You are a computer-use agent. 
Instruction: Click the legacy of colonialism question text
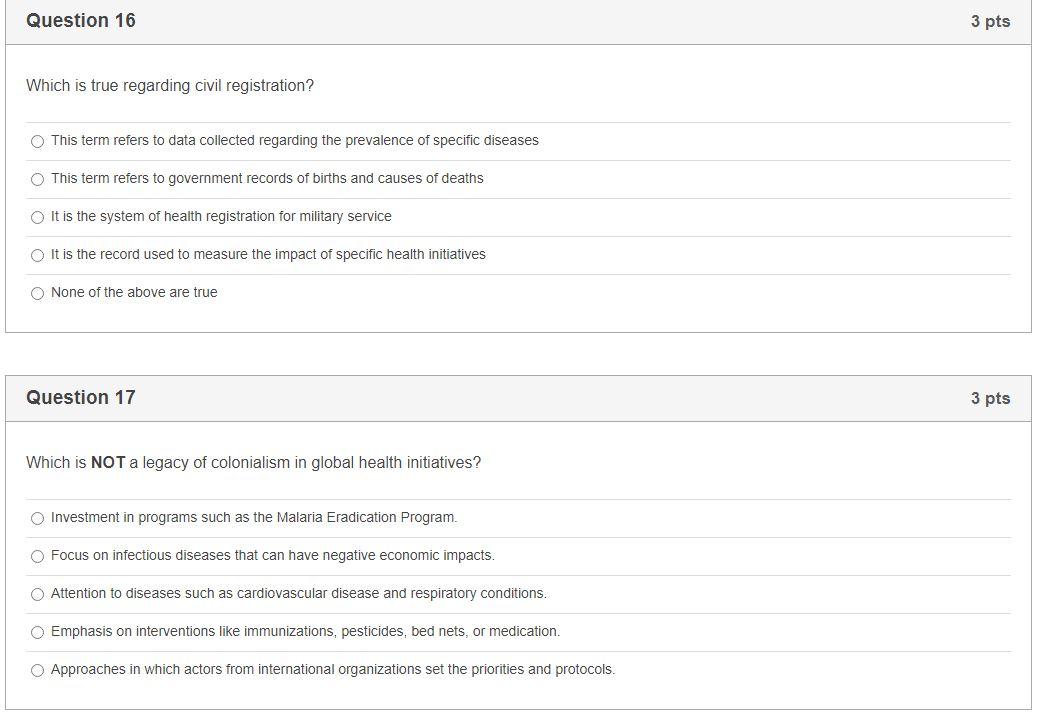click(253, 463)
